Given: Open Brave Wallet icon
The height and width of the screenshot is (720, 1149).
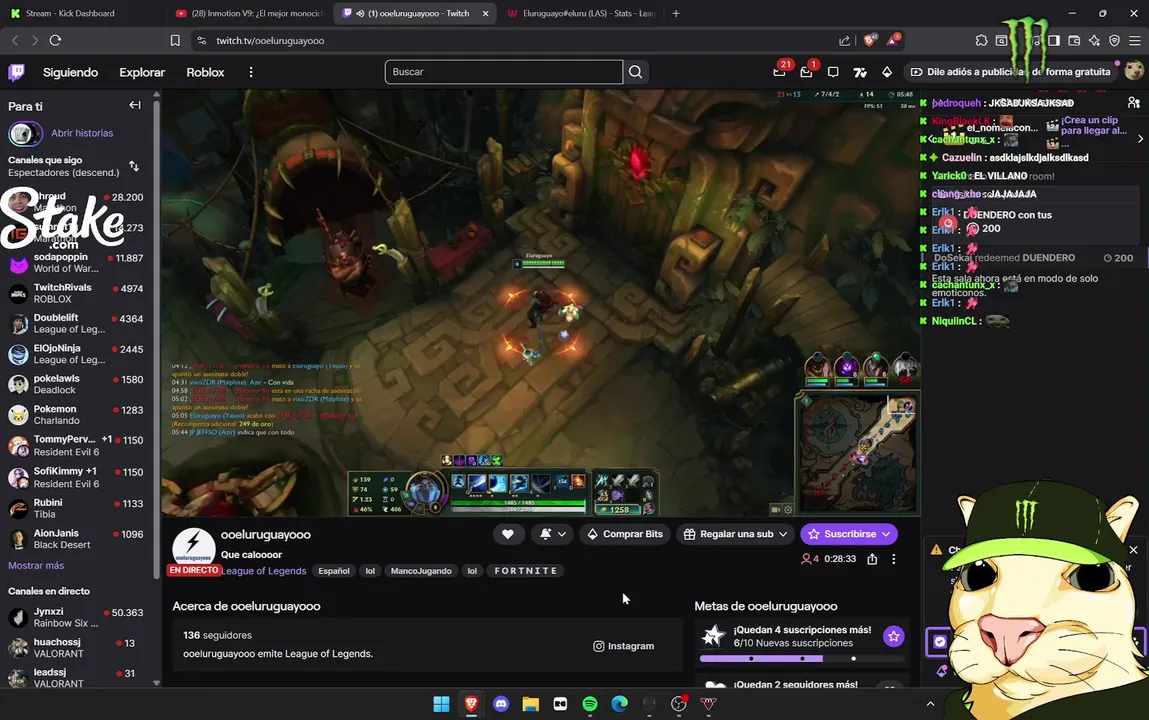Looking at the screenshot, I should (1074, 40).
